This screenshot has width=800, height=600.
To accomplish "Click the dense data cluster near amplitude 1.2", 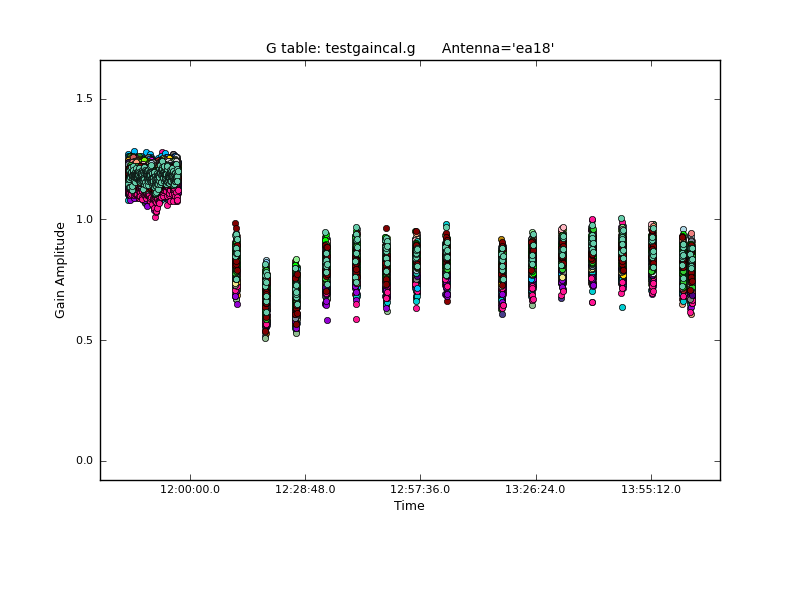I will (x=153, y=180).
